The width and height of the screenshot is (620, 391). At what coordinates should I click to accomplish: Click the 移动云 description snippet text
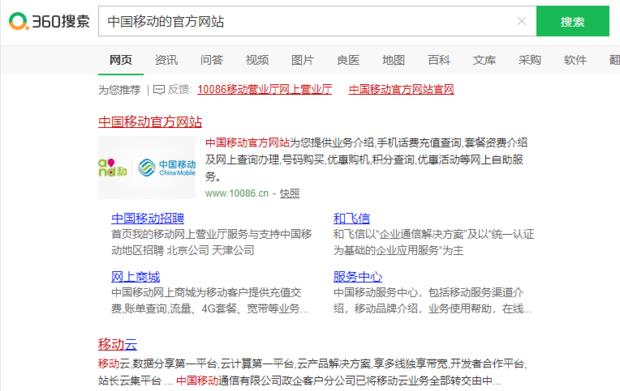tap(312, 372)
